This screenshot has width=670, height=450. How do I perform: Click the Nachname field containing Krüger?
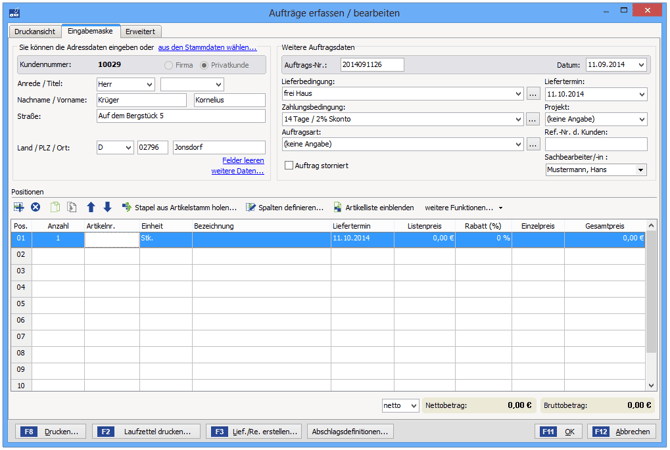pos(141,100)
